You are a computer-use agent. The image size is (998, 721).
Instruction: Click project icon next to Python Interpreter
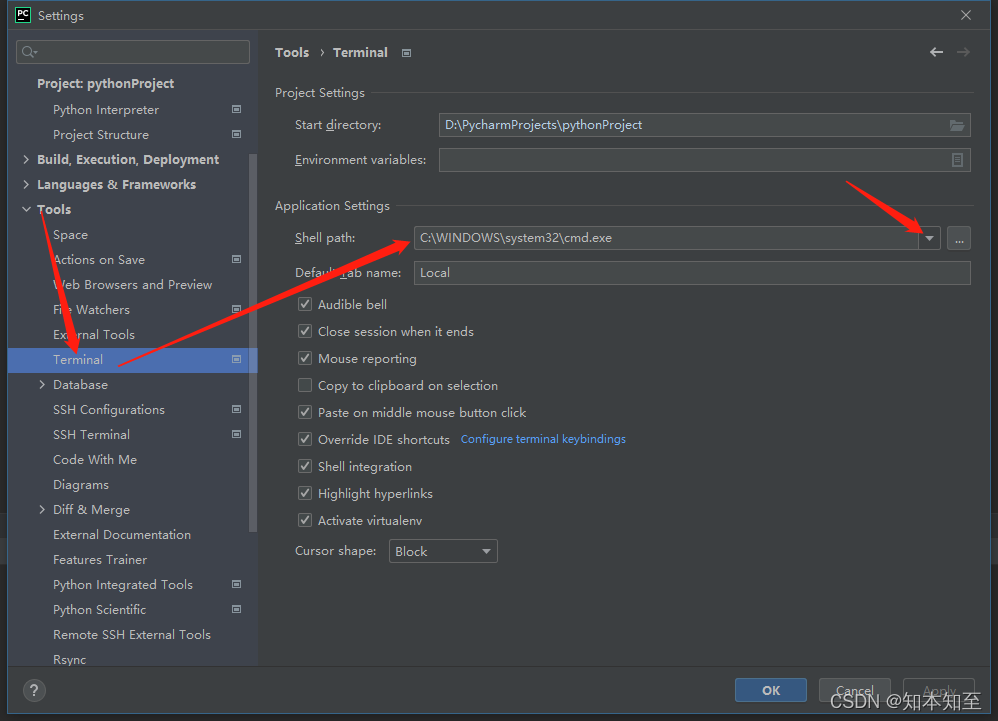237,109
